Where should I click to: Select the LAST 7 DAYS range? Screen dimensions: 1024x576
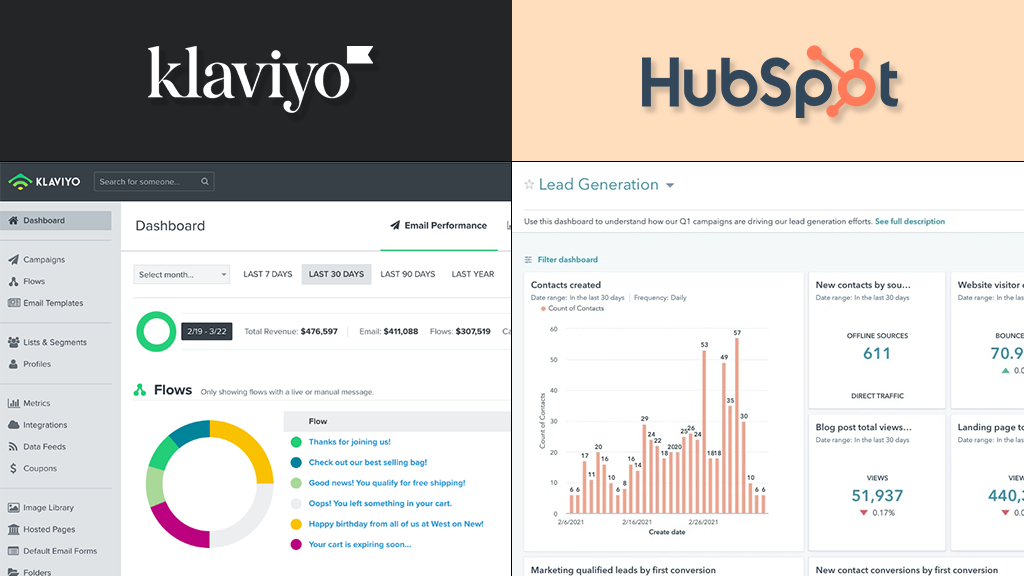click(268, 274)
